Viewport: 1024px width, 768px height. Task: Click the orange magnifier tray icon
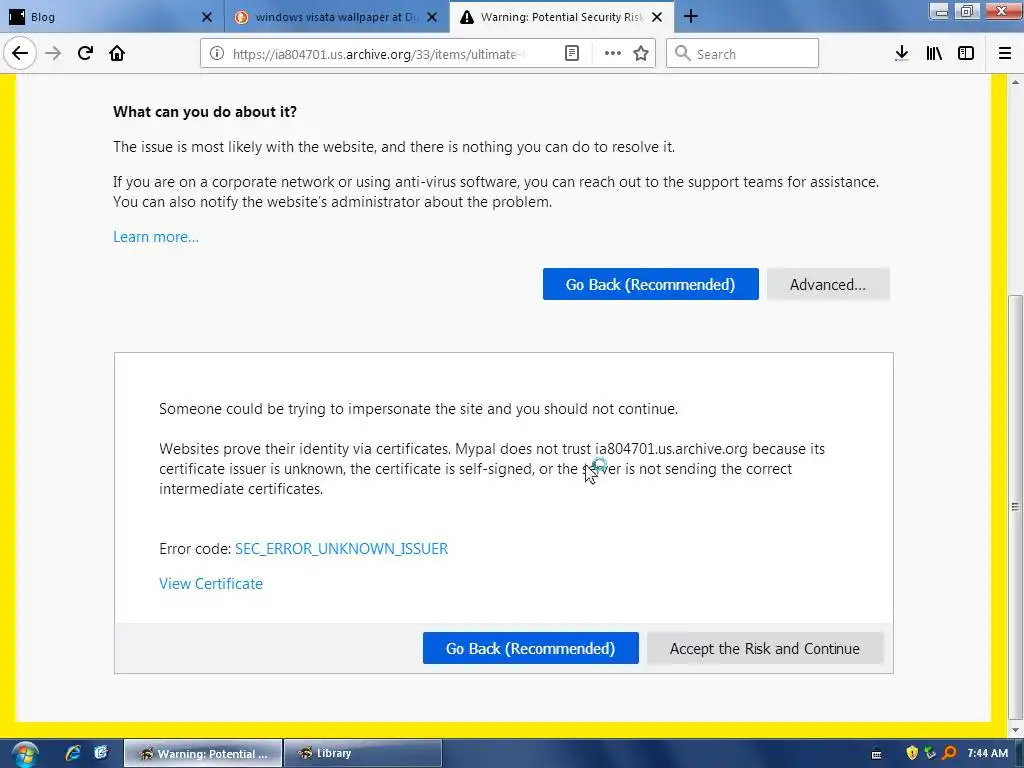click(950, 753)
